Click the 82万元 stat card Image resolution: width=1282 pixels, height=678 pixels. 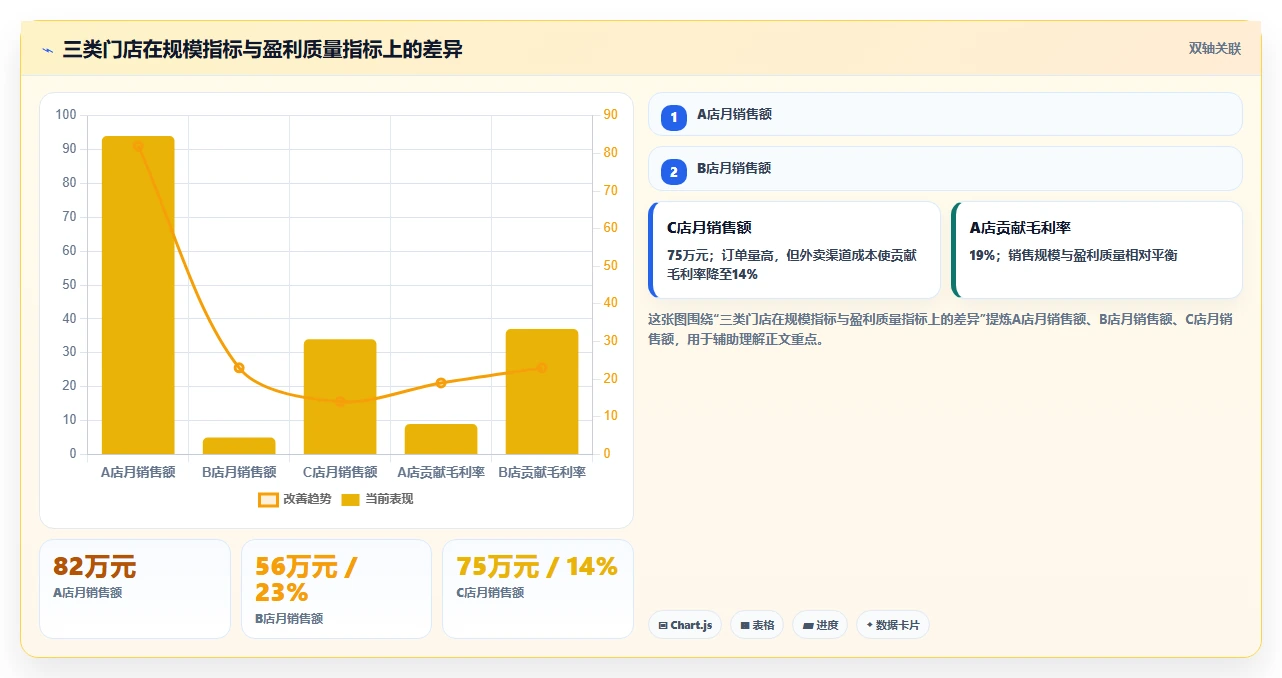click(x=135, y=589)
